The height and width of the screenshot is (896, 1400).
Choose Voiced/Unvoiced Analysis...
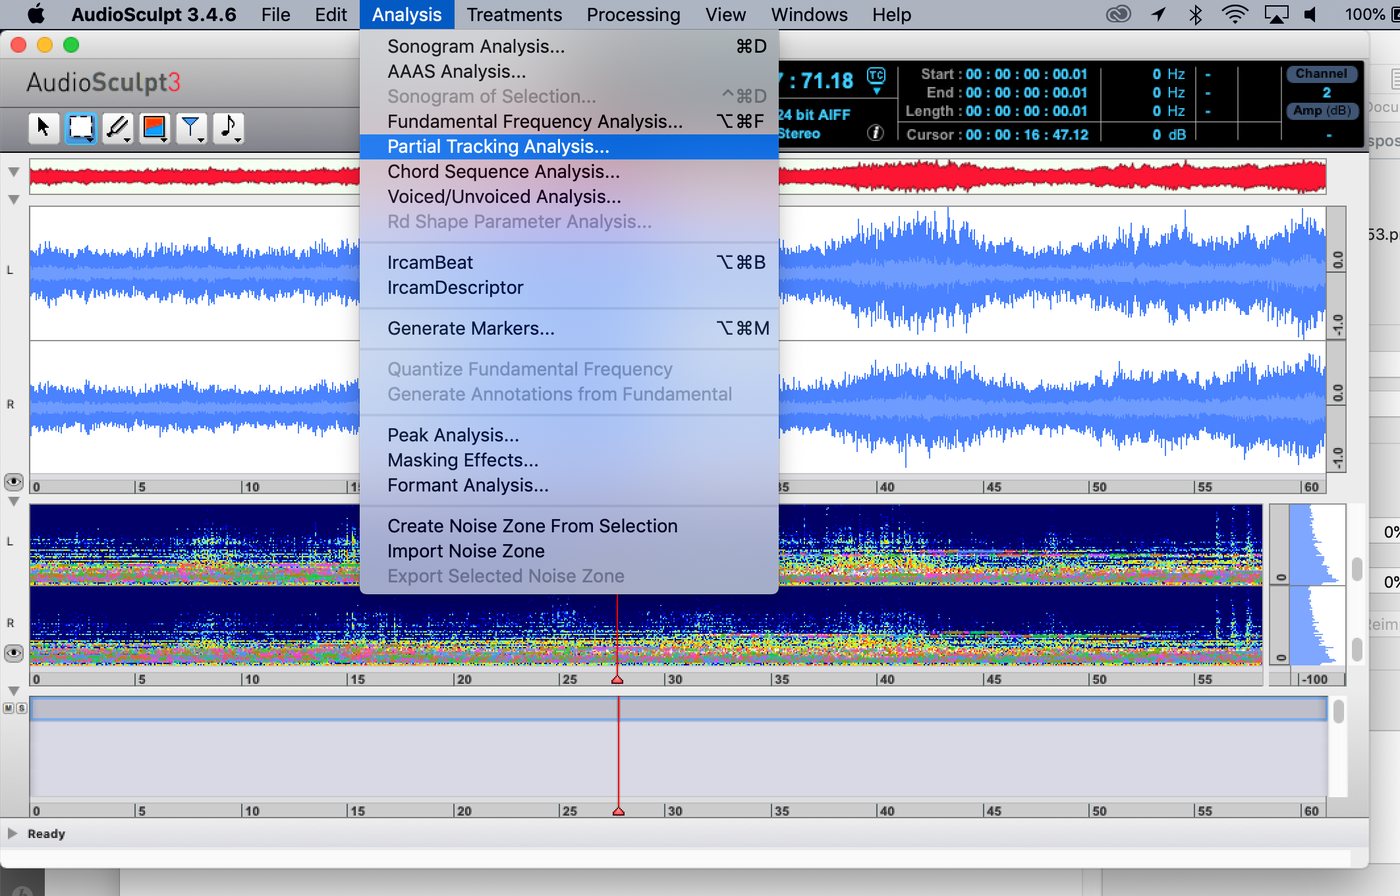(569, 196)
